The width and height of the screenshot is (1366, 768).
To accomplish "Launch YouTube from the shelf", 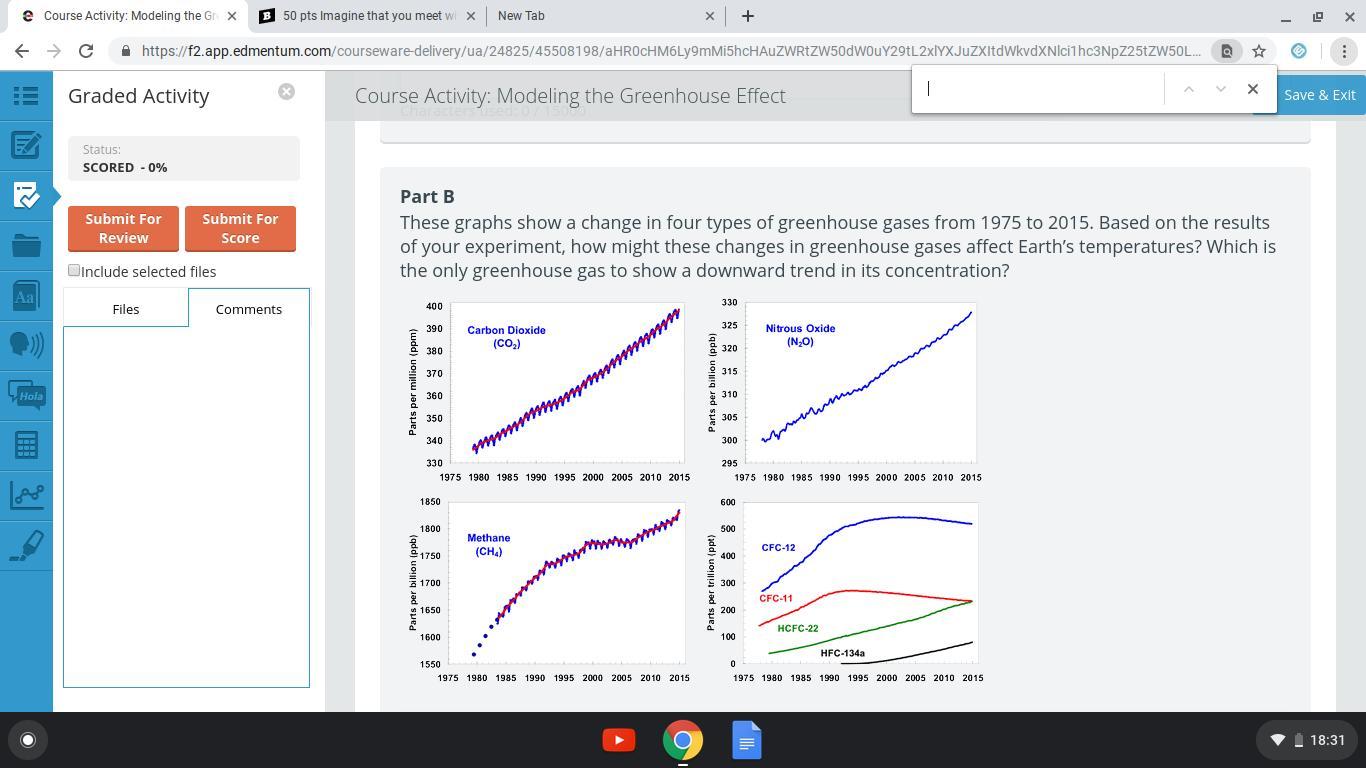I will tap(619, 740).
